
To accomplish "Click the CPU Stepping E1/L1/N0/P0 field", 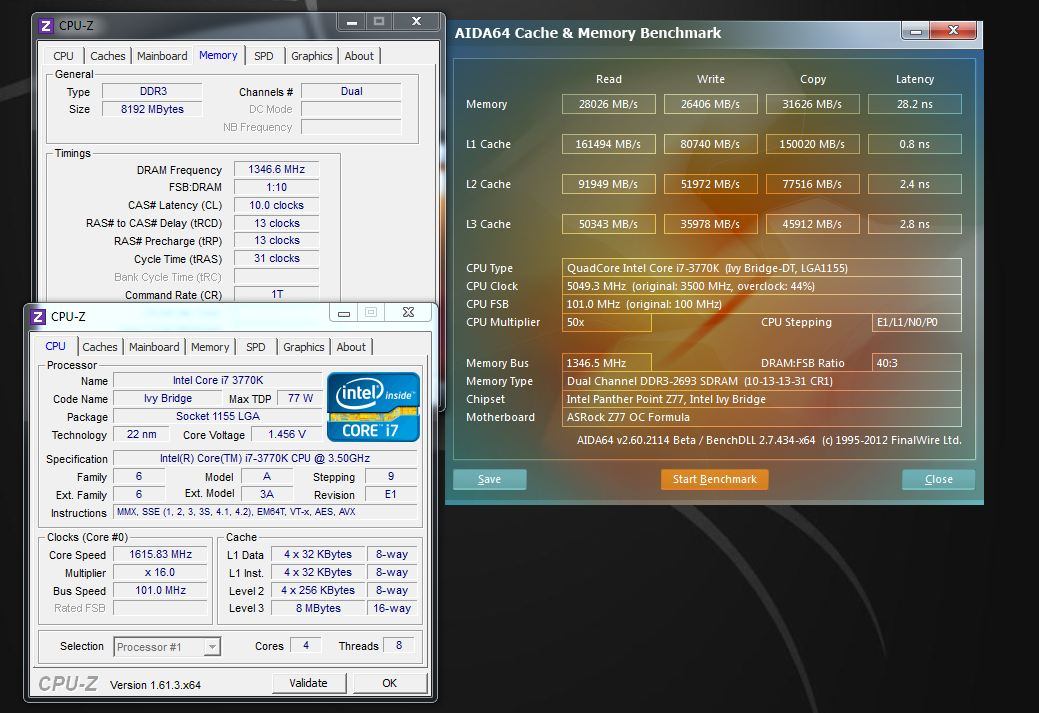I will tap(916, 322).
